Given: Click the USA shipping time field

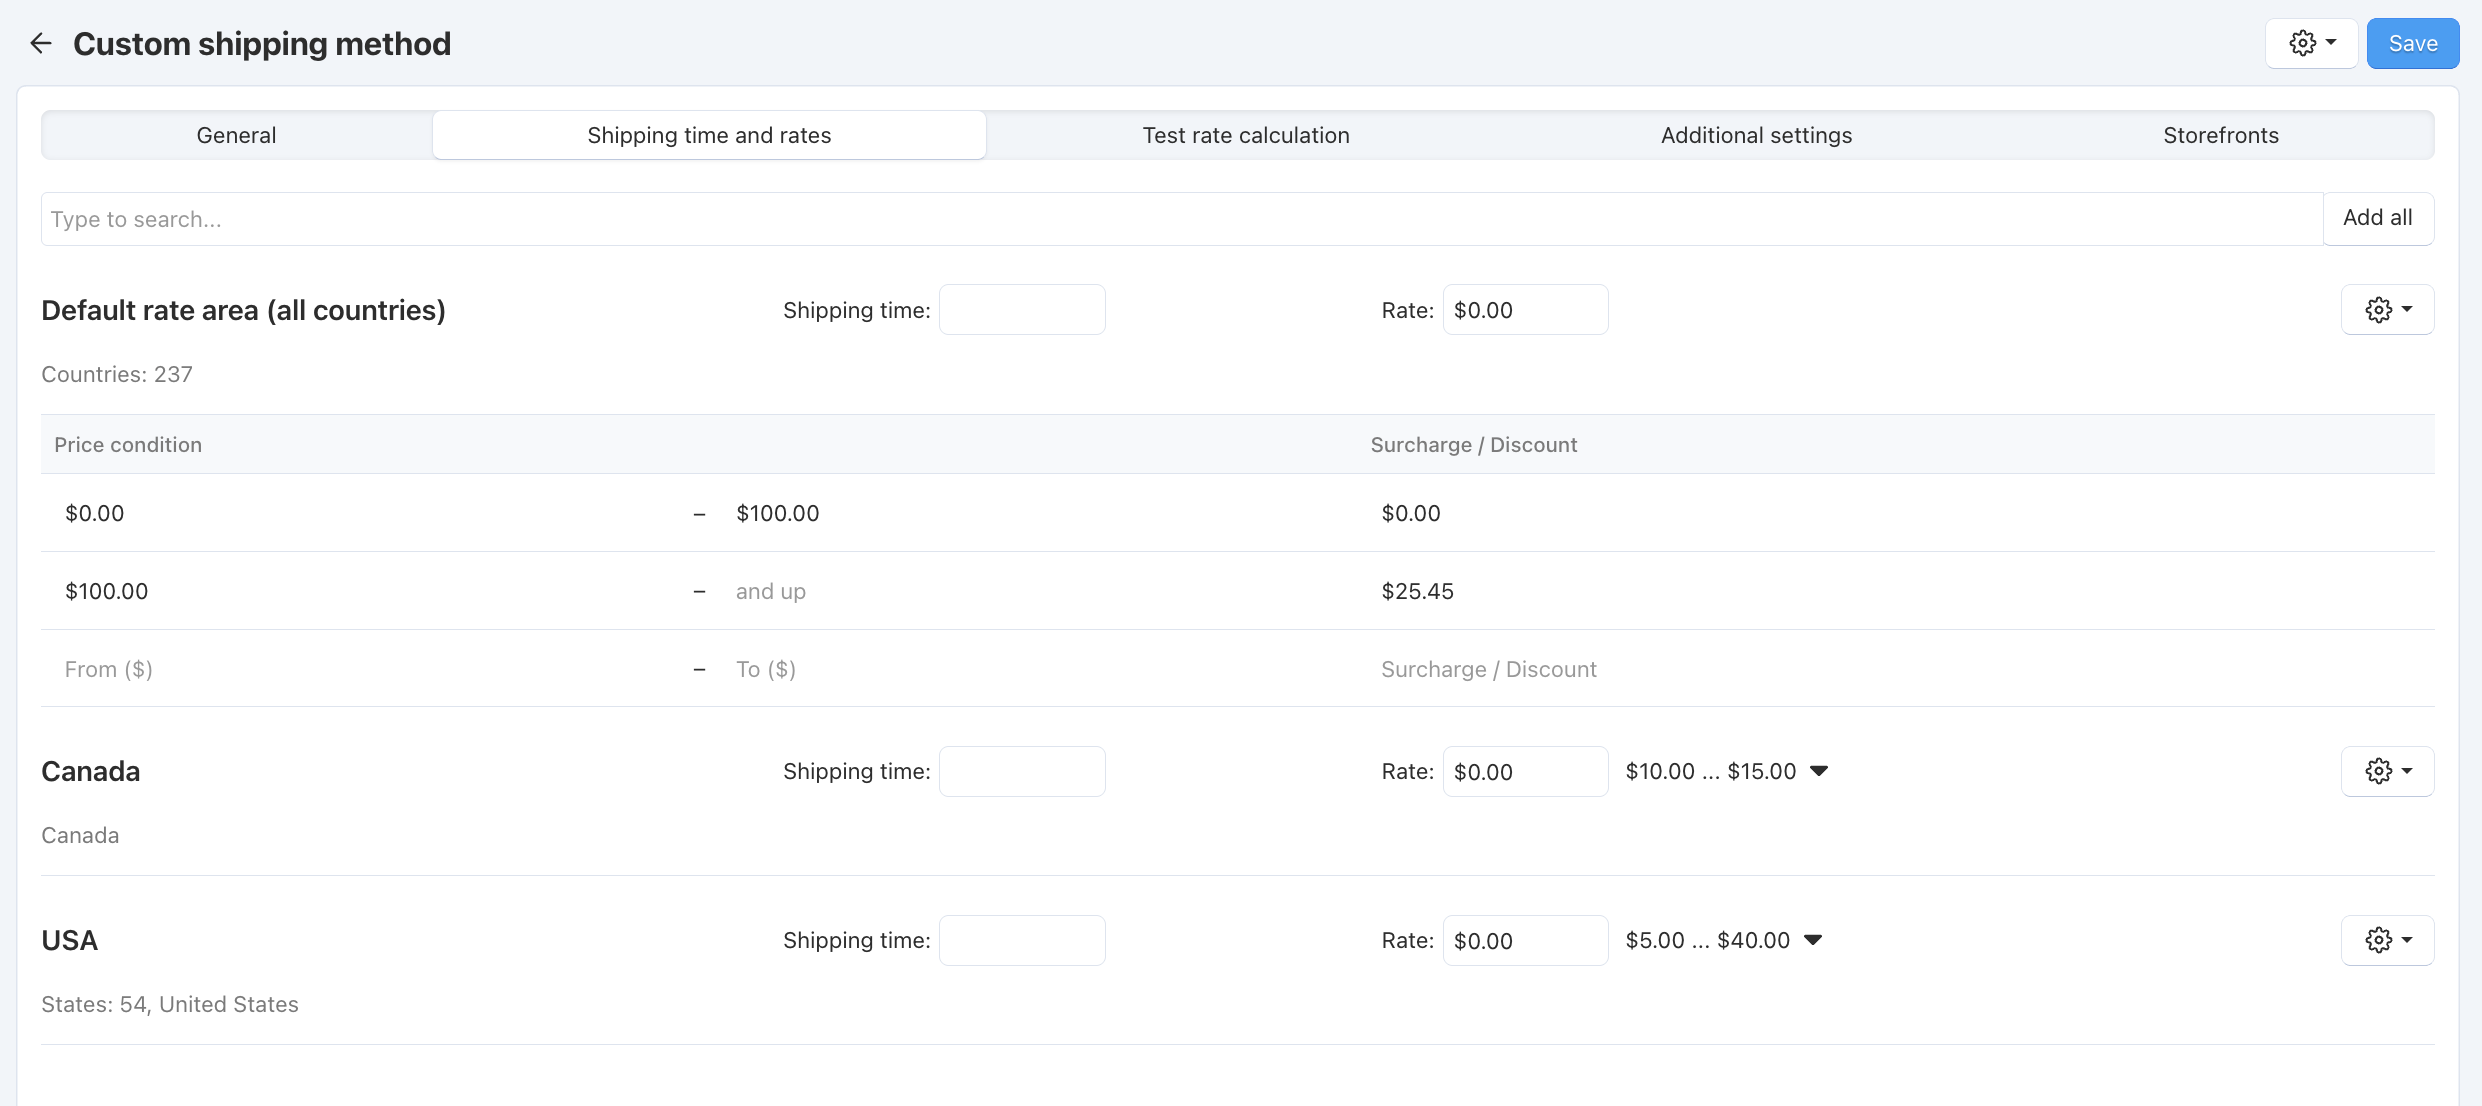Looking at the screenshot, I should coord(1022,941).
